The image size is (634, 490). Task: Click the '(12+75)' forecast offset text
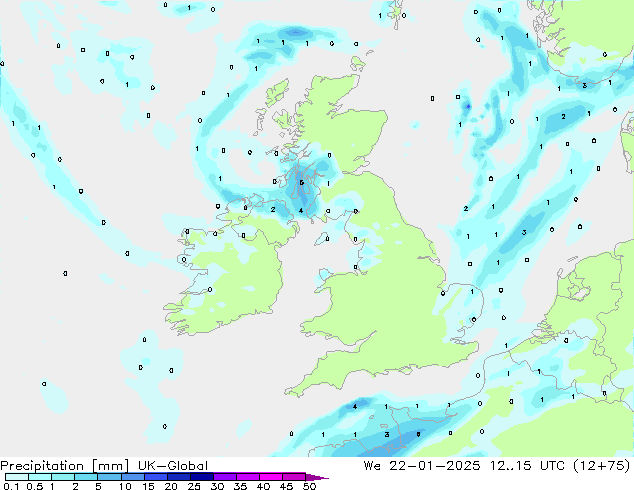point(602,466)
